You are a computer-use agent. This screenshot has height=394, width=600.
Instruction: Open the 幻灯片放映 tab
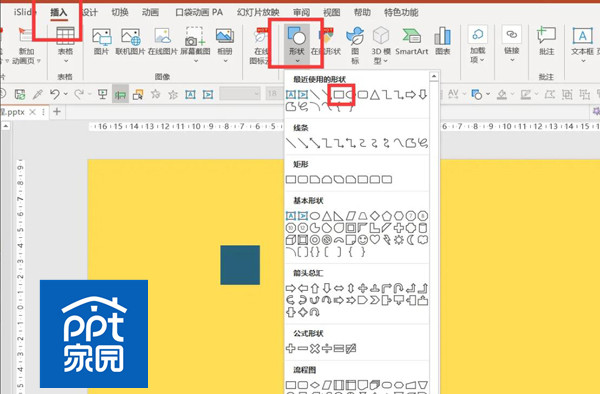pyautogui.click(x=258, y=12)
